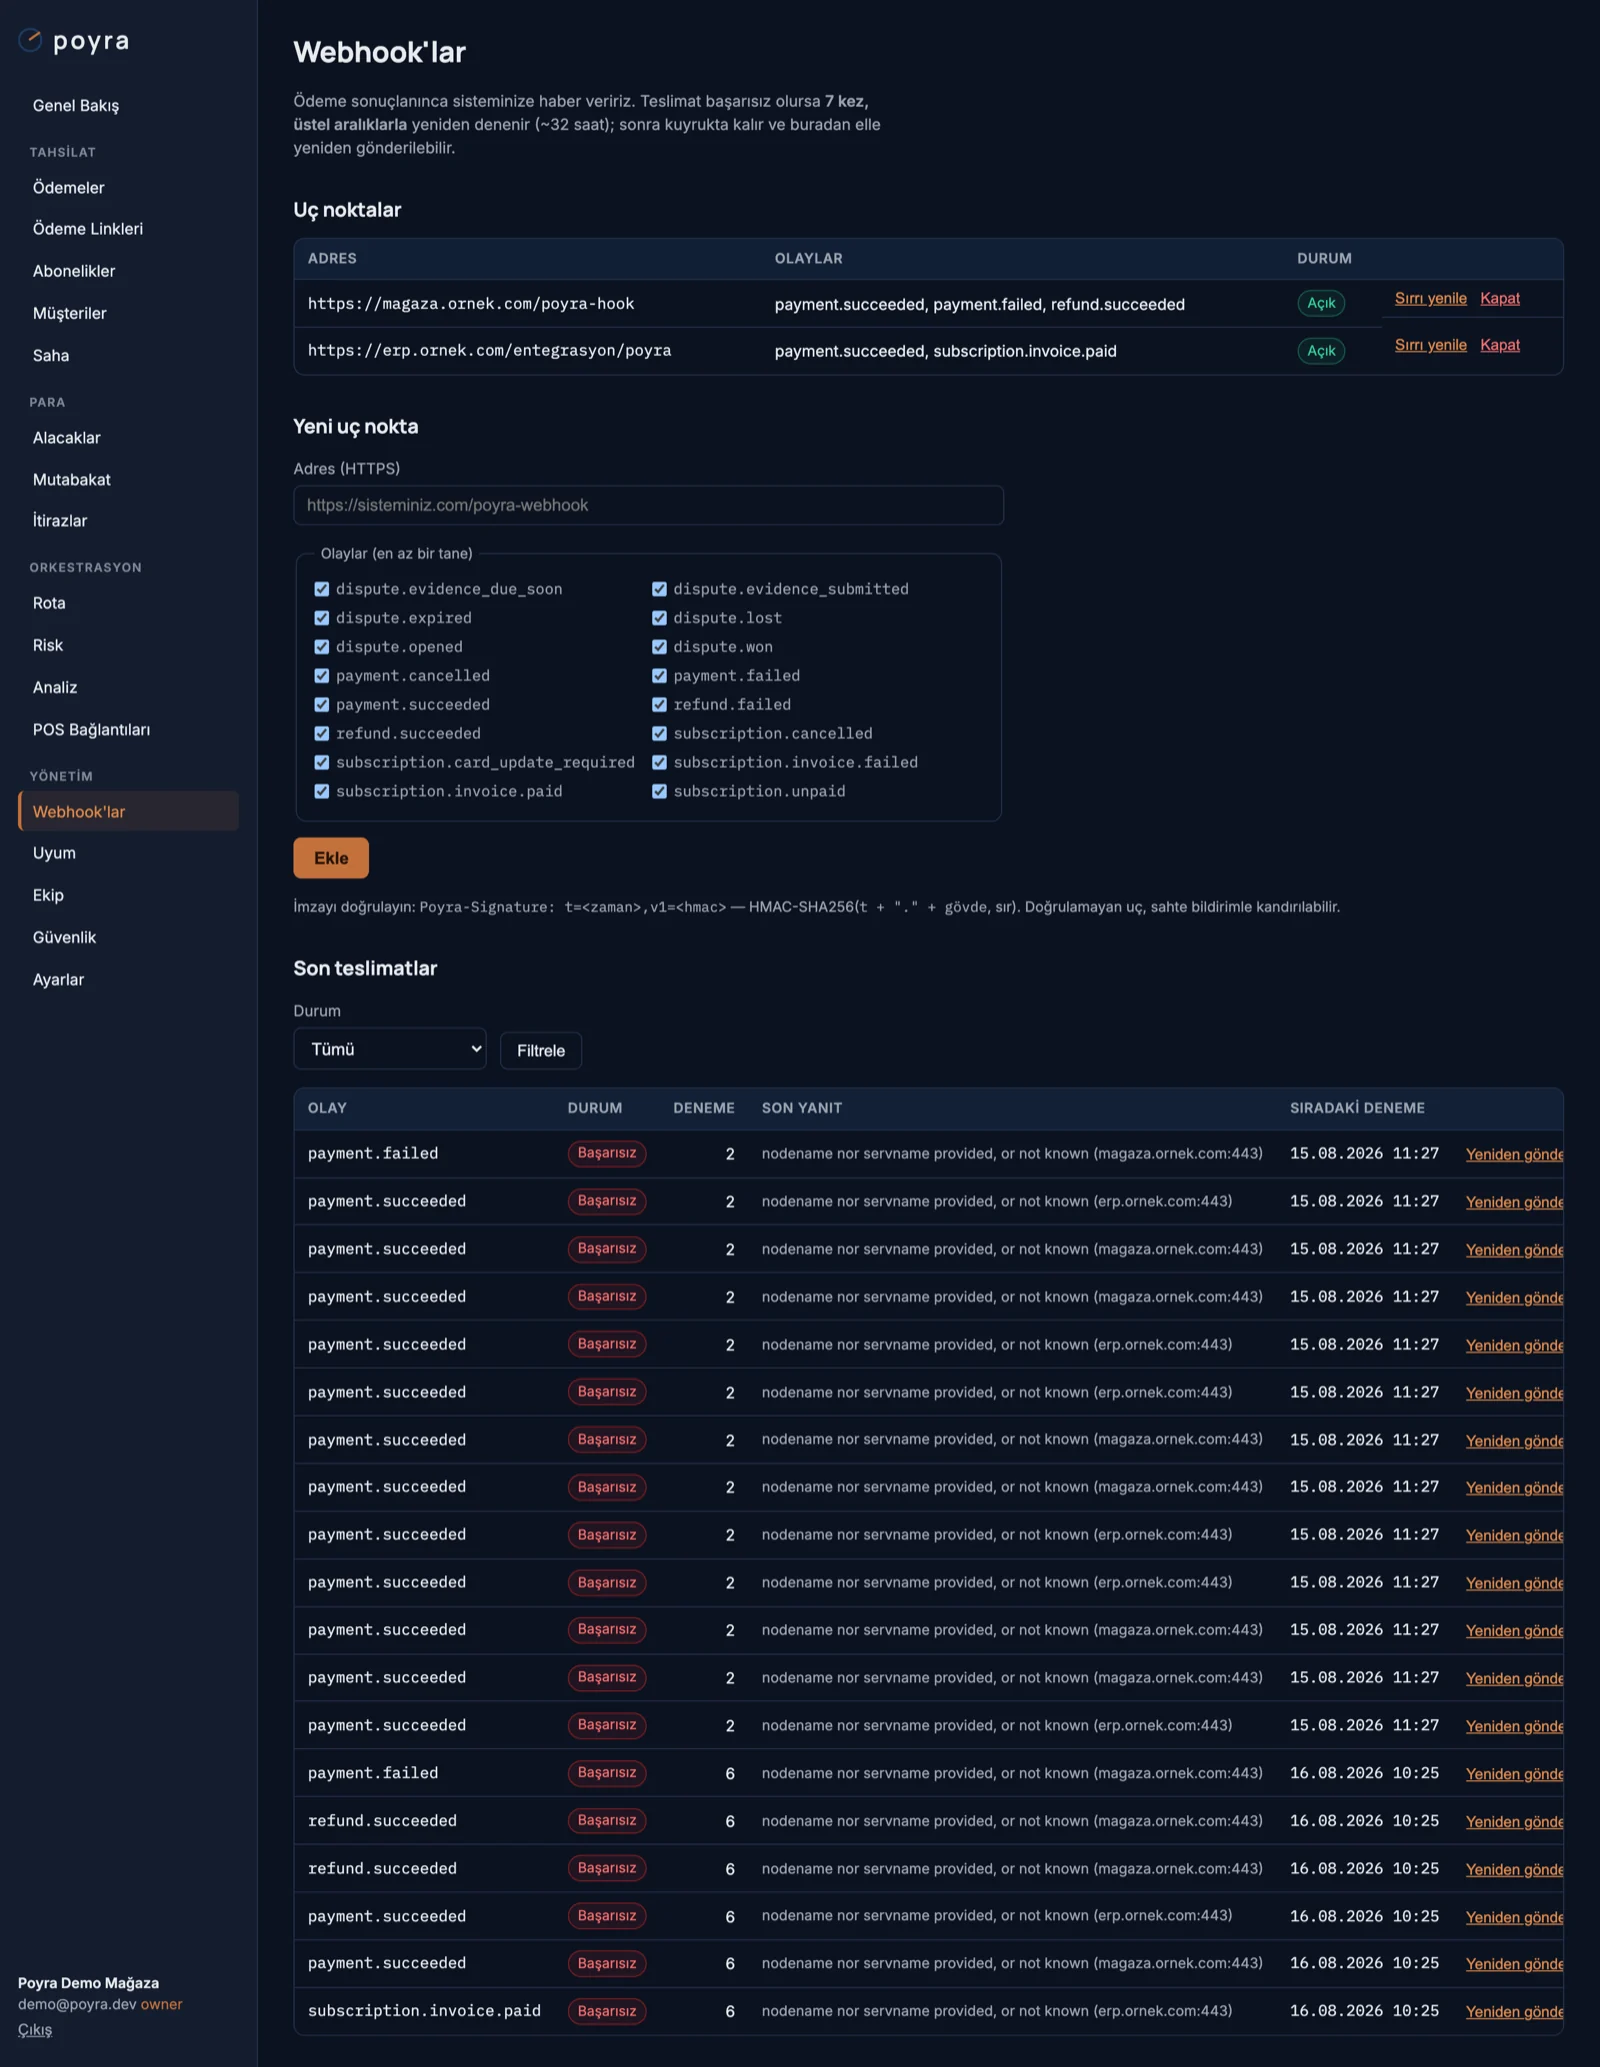1600x2067 pixels.
Task: Go to İtirazlar page
Action: tap(60, 521)
